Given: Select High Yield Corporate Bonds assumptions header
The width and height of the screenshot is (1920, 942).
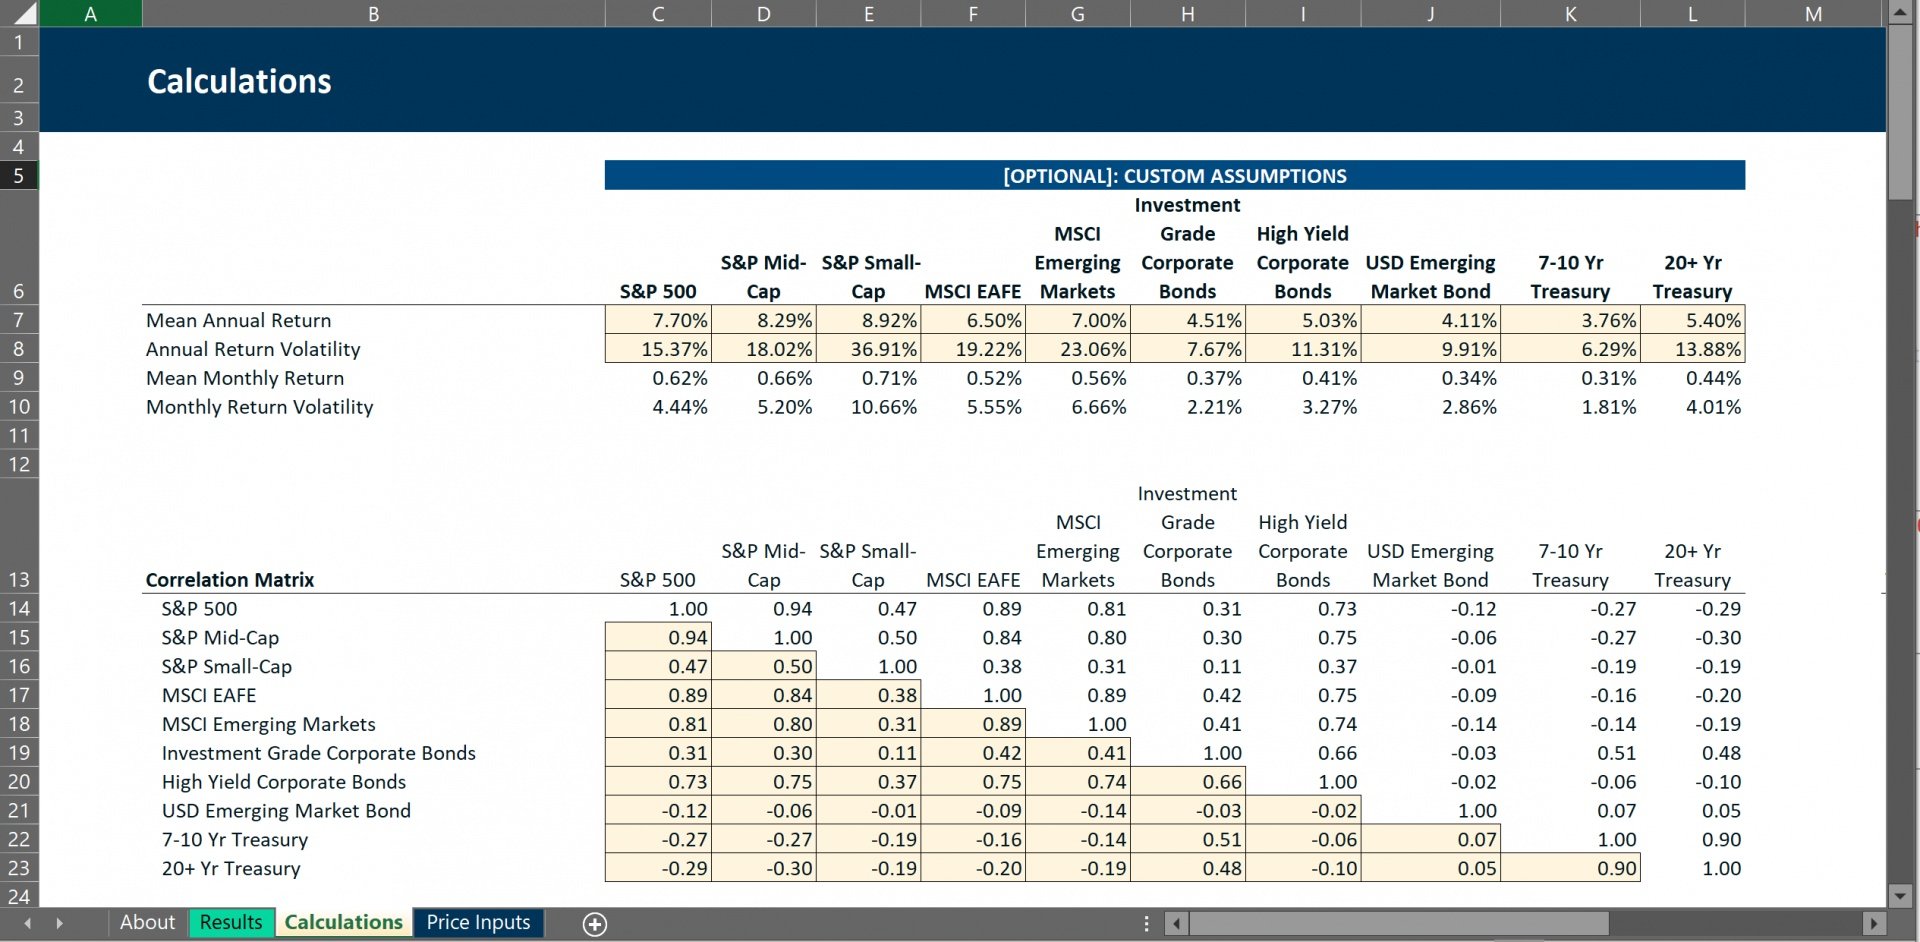Looking at the screenshot, I should click(x=1303, y=262).
